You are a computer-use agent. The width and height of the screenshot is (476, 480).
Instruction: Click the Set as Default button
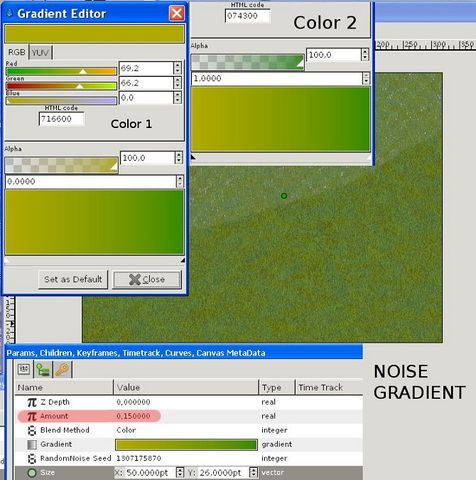click(x=73, y=279)
